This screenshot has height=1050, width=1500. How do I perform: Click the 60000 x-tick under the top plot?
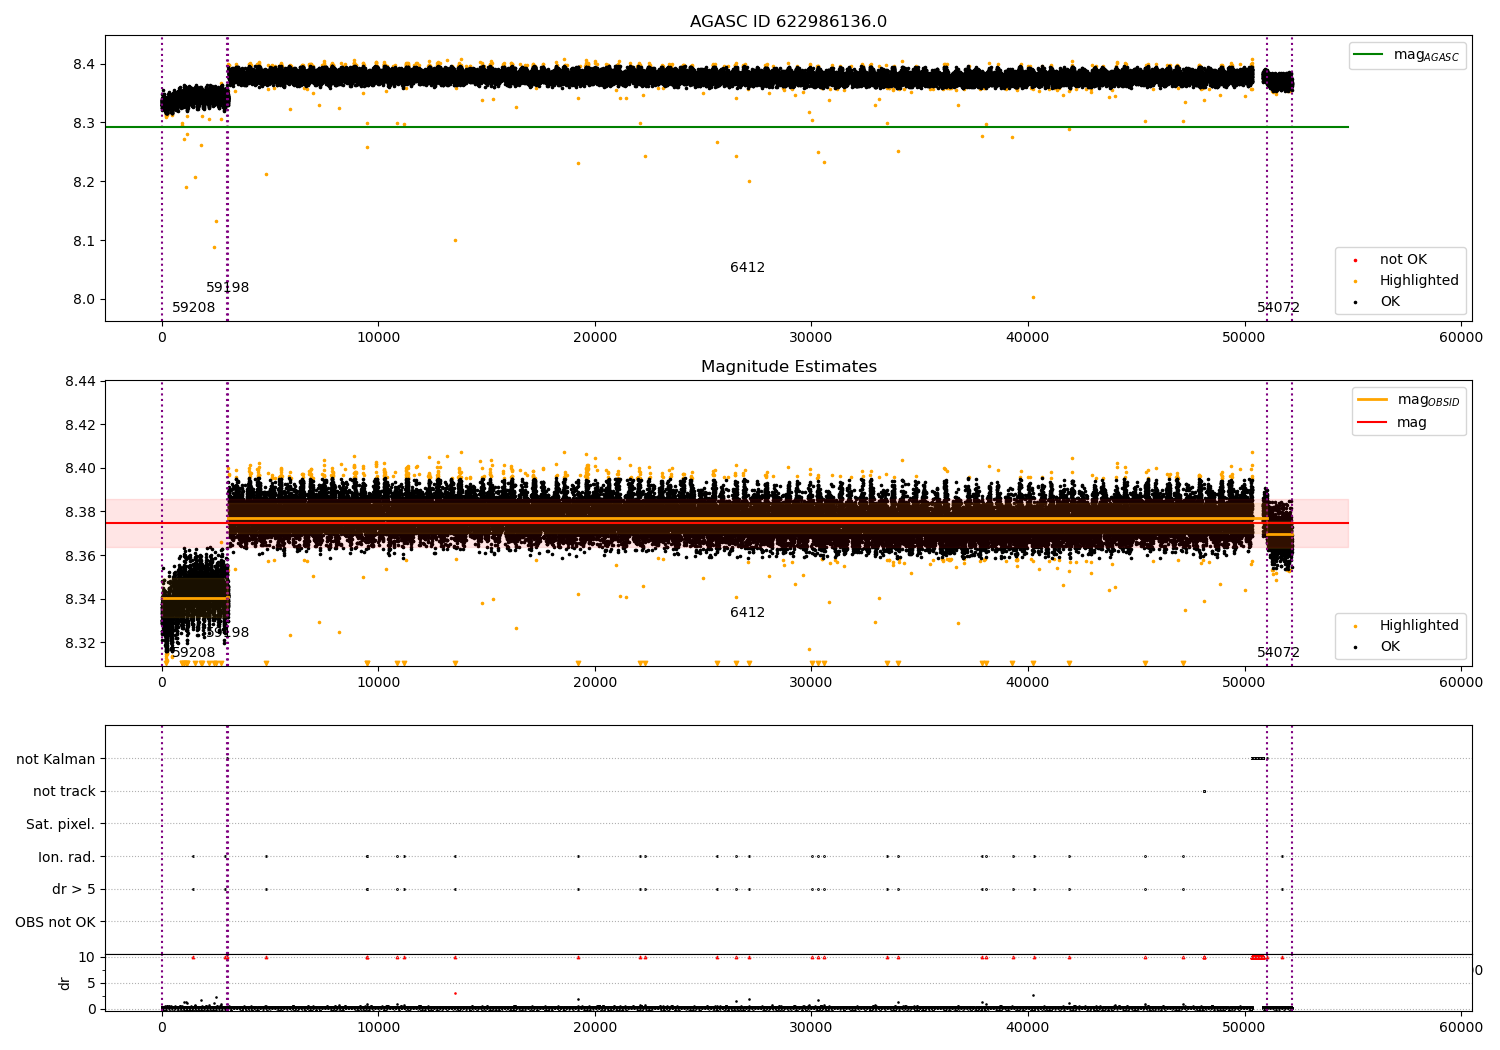(x=1461, y=338)
